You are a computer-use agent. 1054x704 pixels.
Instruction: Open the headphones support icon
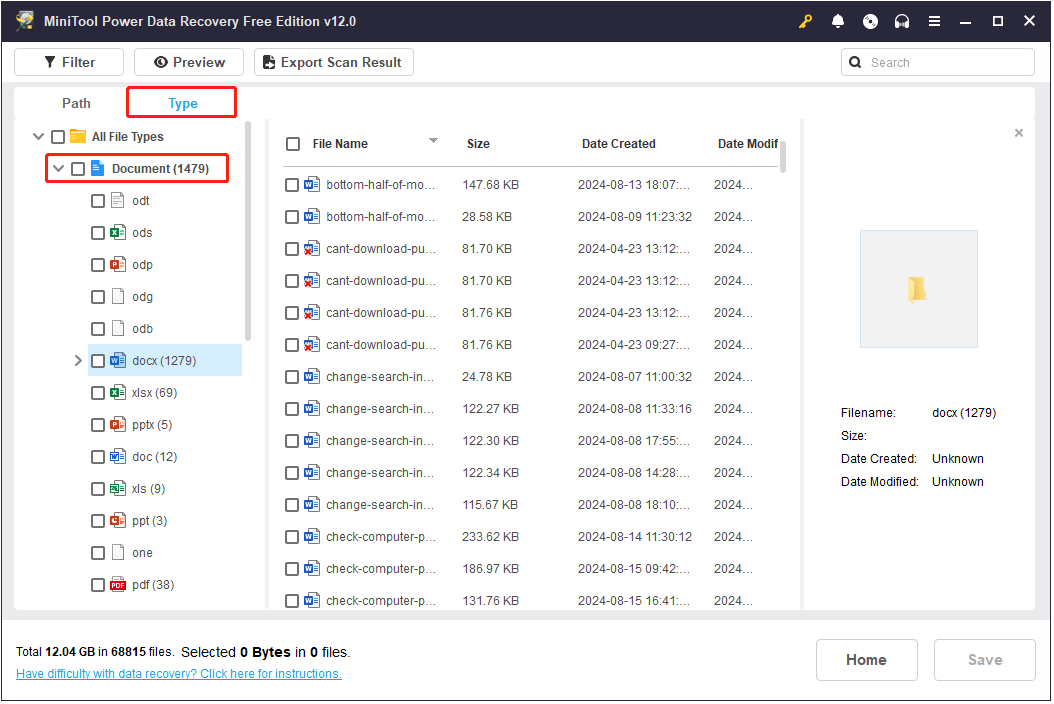point(902,21)
